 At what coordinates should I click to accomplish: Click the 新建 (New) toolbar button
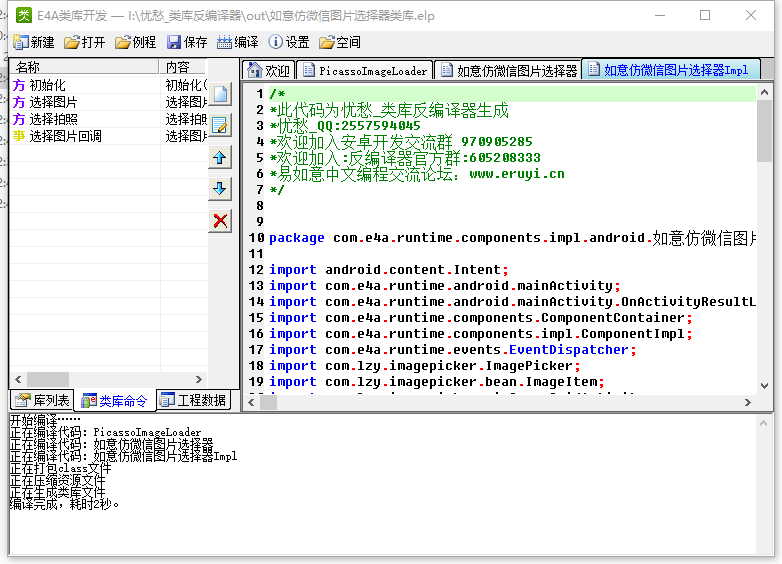[33, 42]
